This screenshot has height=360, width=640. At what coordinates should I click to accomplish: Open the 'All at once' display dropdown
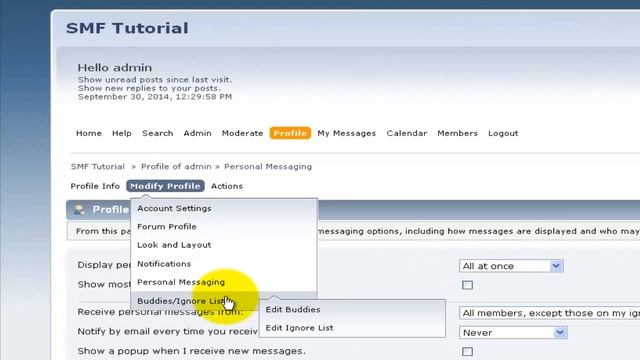[x=511, y=266]
